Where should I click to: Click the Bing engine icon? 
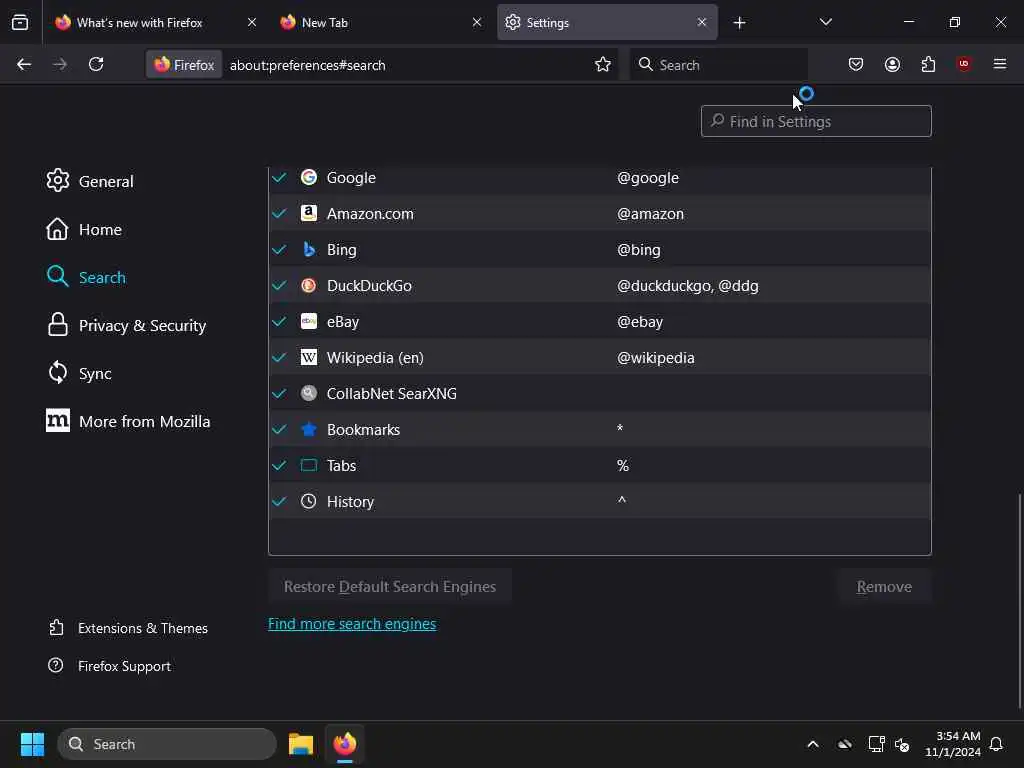click(x=309, y=249)
